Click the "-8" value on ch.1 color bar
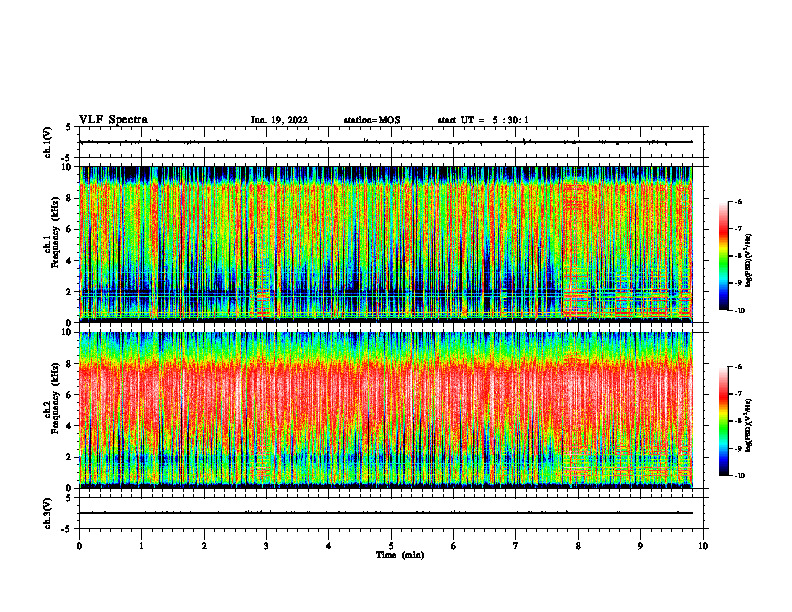The width and height of the screenshot is (792, 612). [x=738, y=256]
